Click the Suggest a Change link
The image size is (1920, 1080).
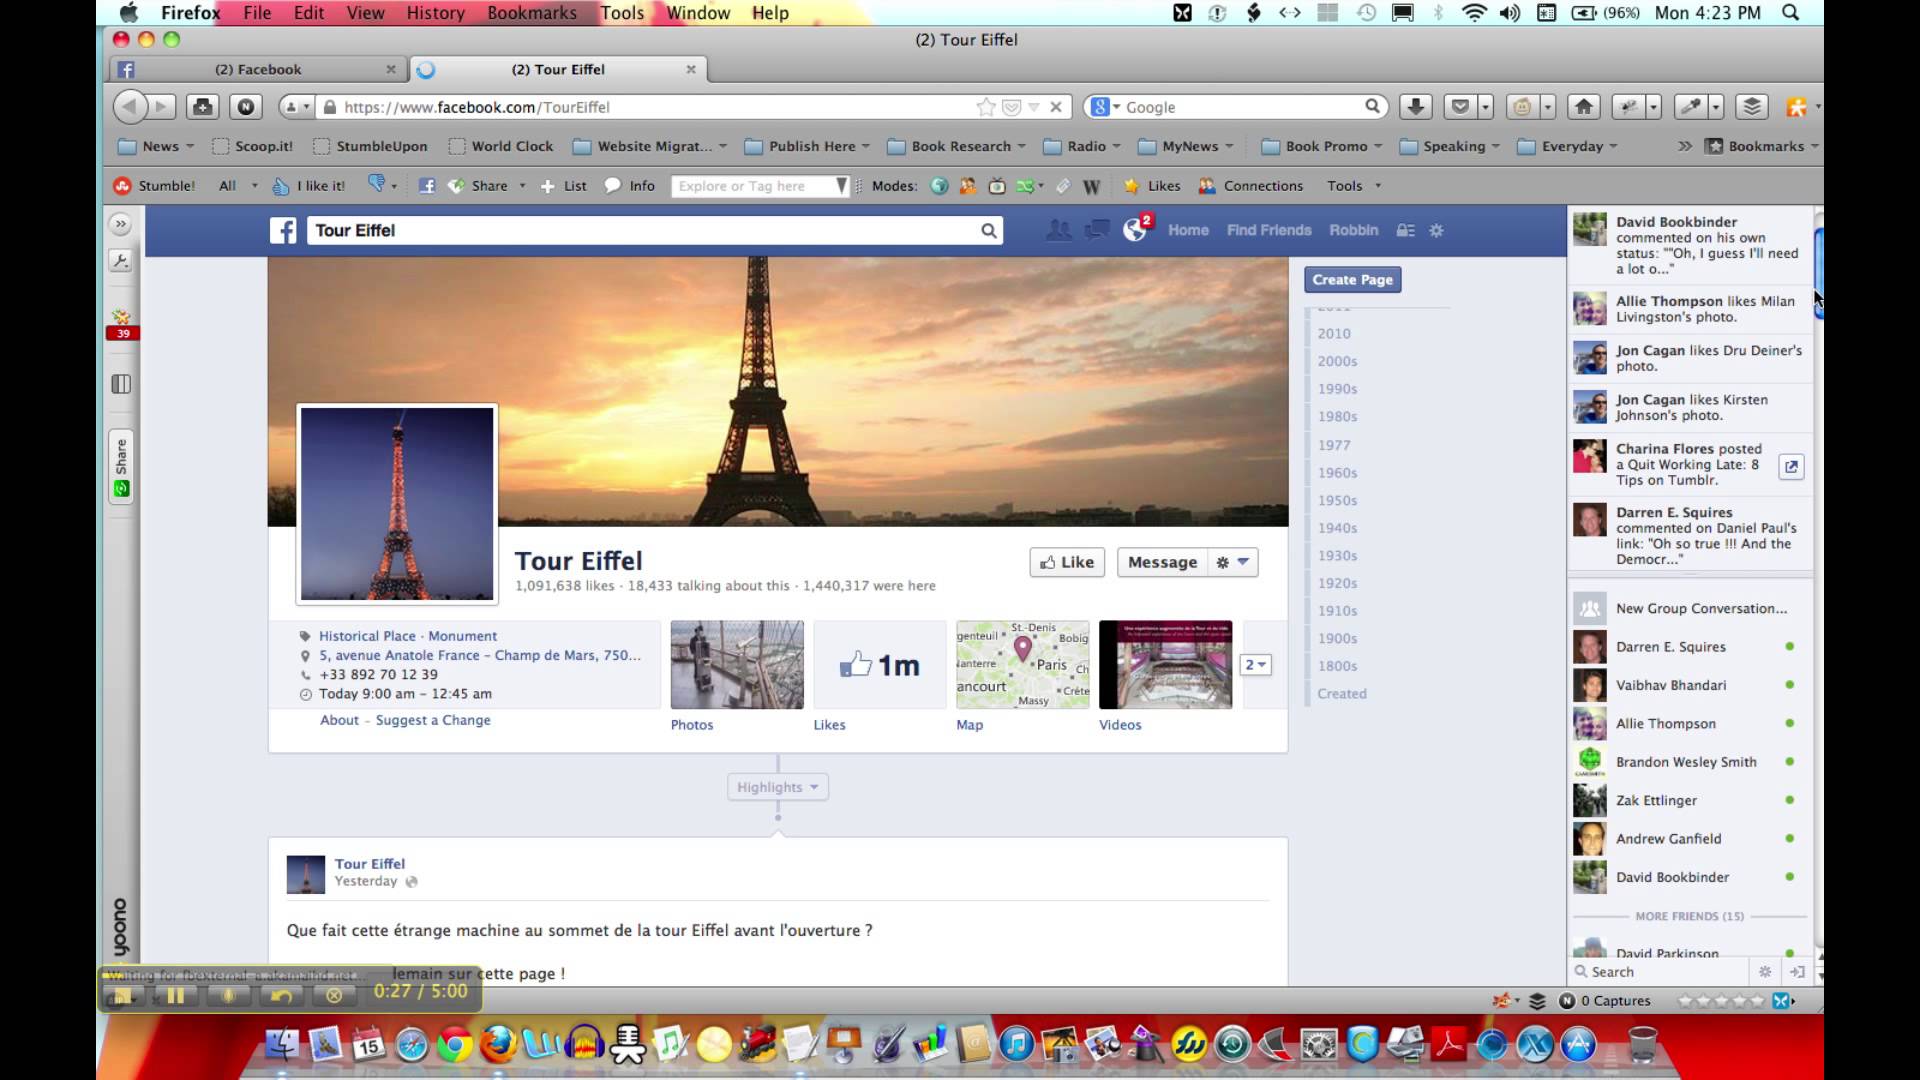(433, 720)
